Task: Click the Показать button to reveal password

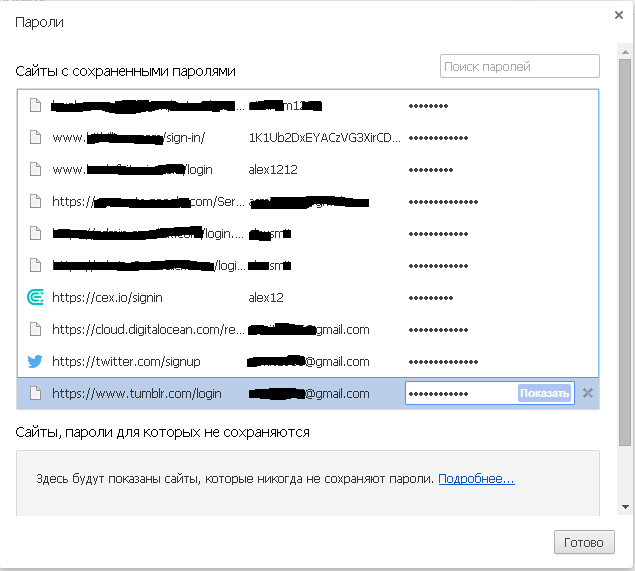Action: 544,393
